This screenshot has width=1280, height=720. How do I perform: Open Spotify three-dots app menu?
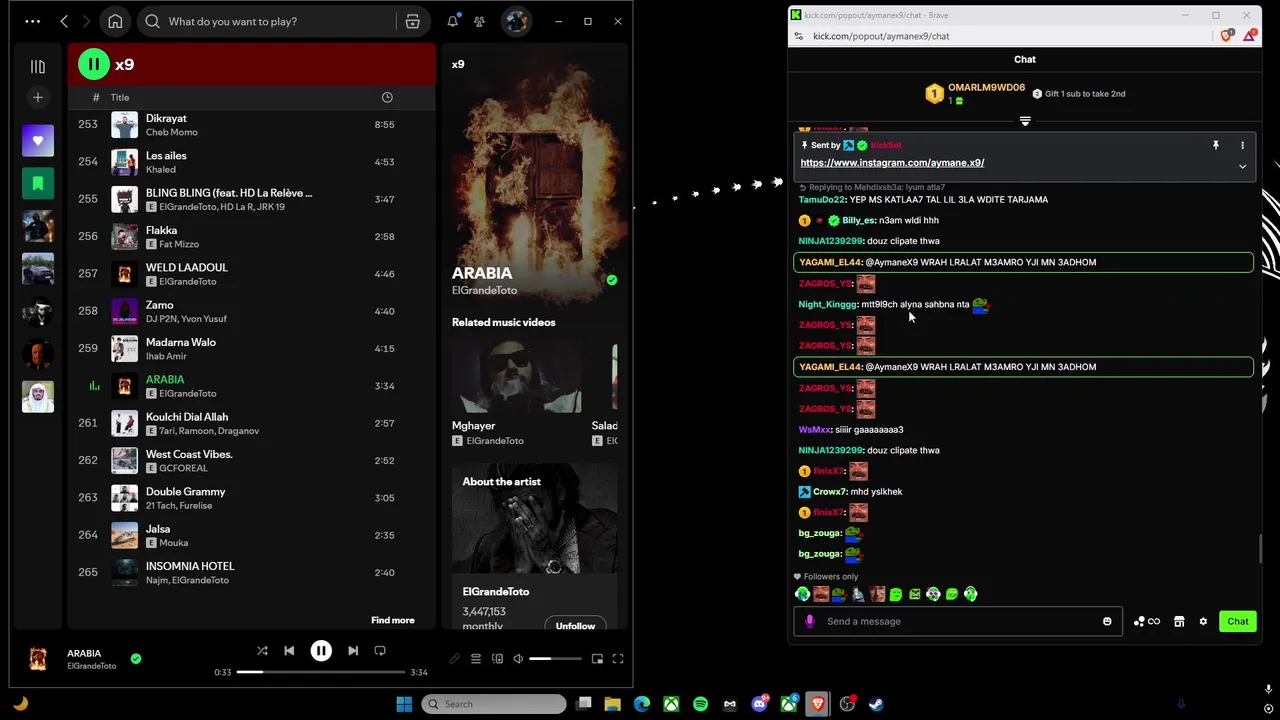[33, 21]
